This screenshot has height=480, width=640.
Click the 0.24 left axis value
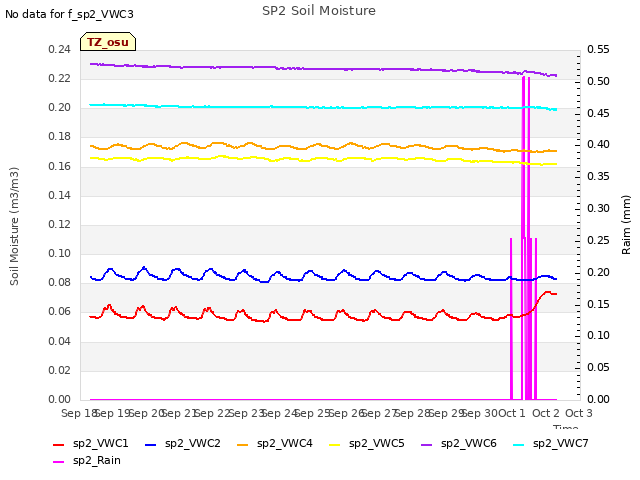click(x=60, y=50)
